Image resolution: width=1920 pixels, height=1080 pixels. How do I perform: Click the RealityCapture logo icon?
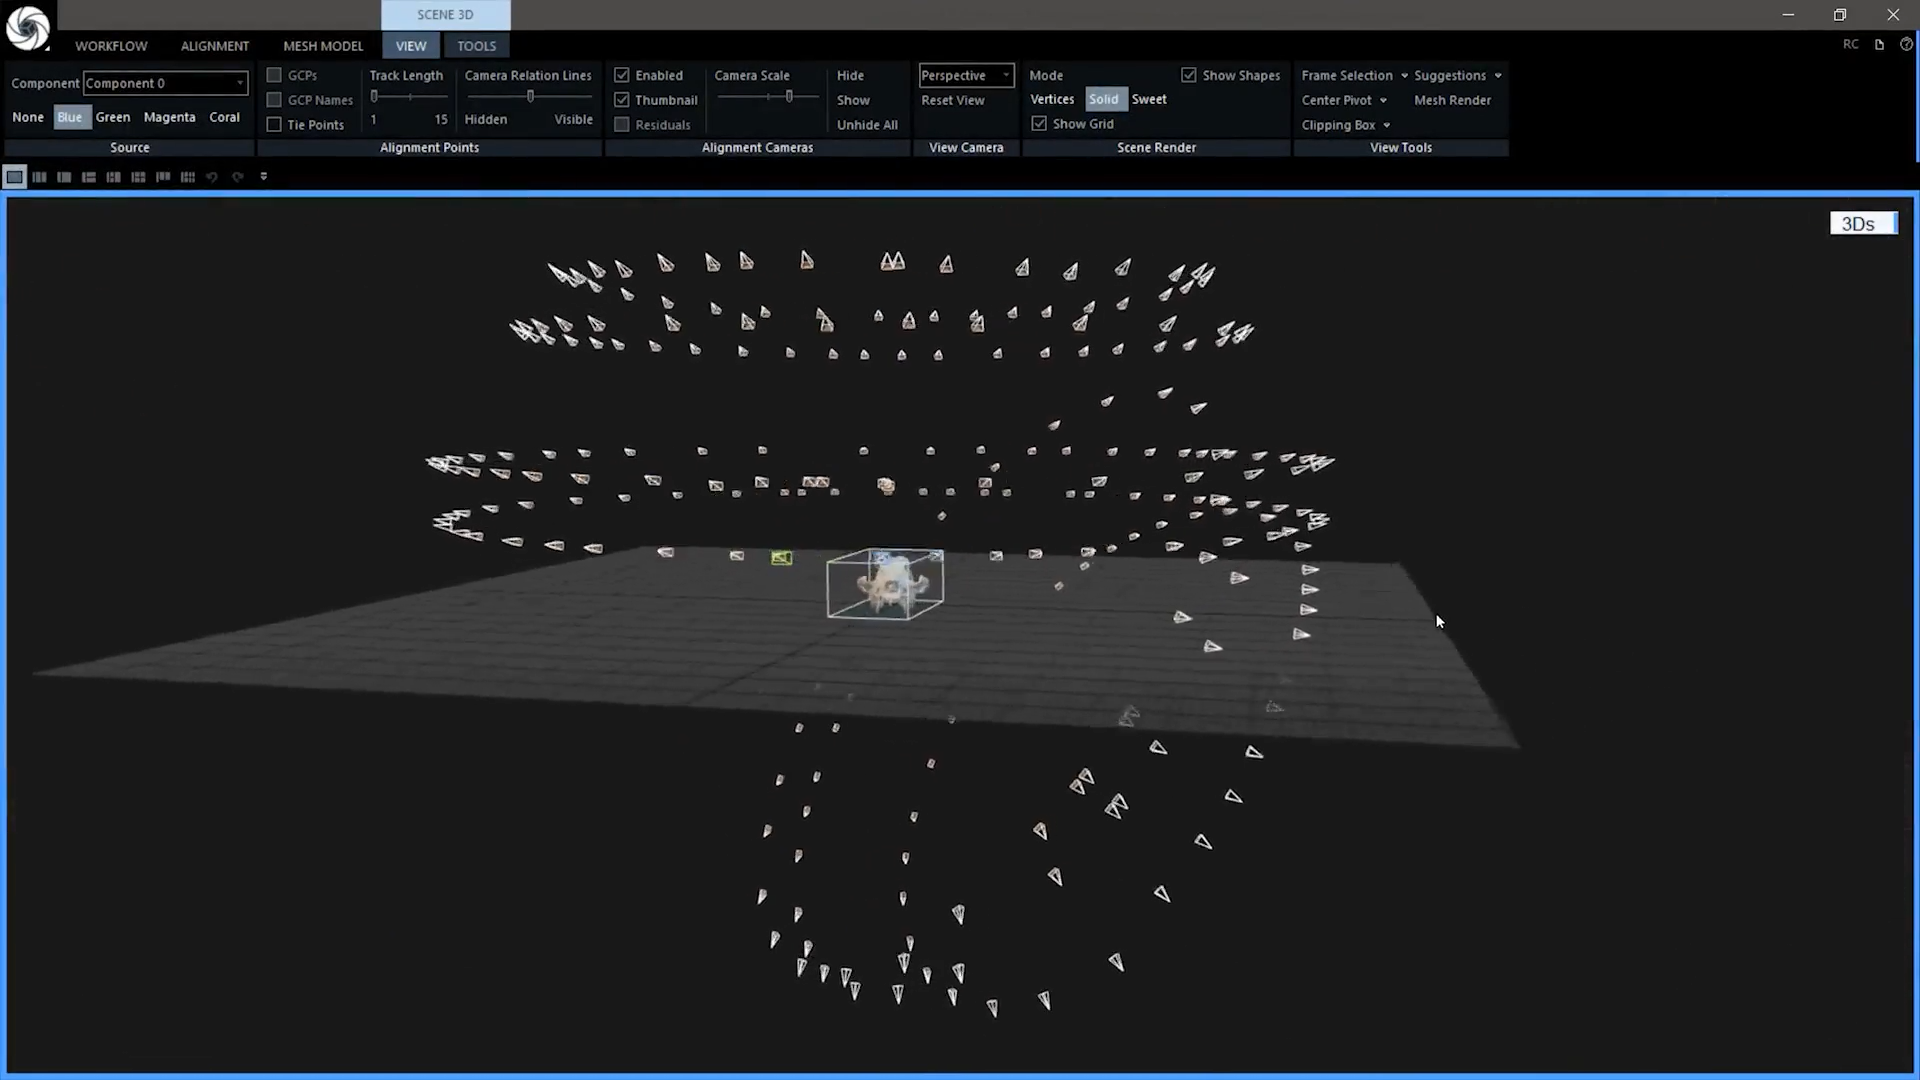click(x=27, y=27)
